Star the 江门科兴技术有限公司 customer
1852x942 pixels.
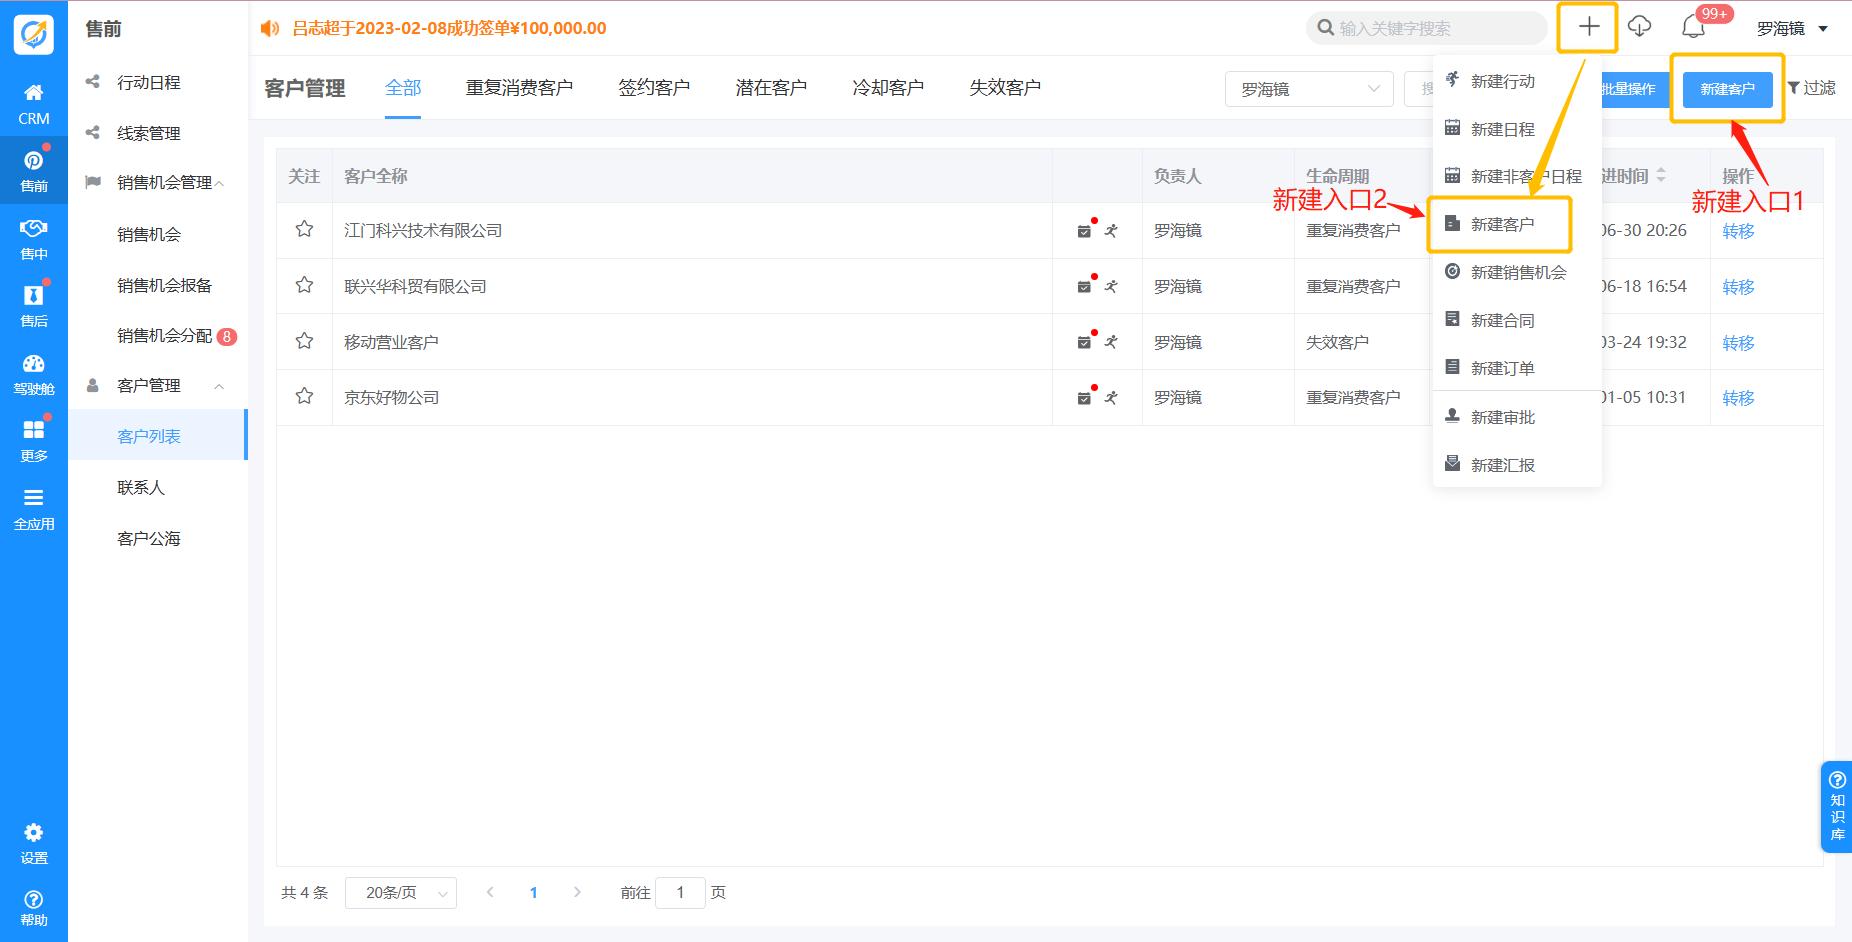coord(304,229)
